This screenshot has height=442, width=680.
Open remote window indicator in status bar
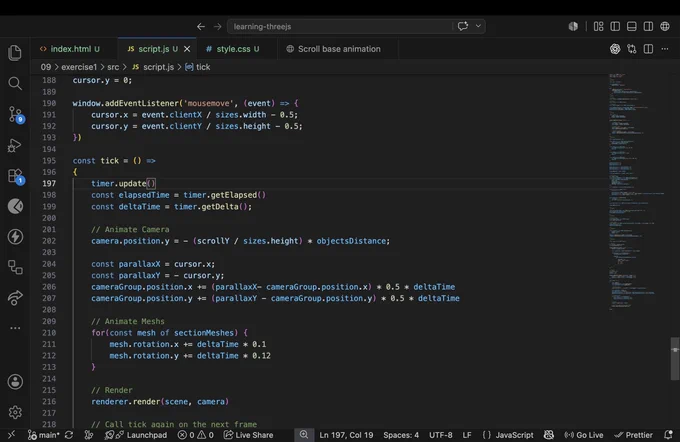[x=11, y=435]
